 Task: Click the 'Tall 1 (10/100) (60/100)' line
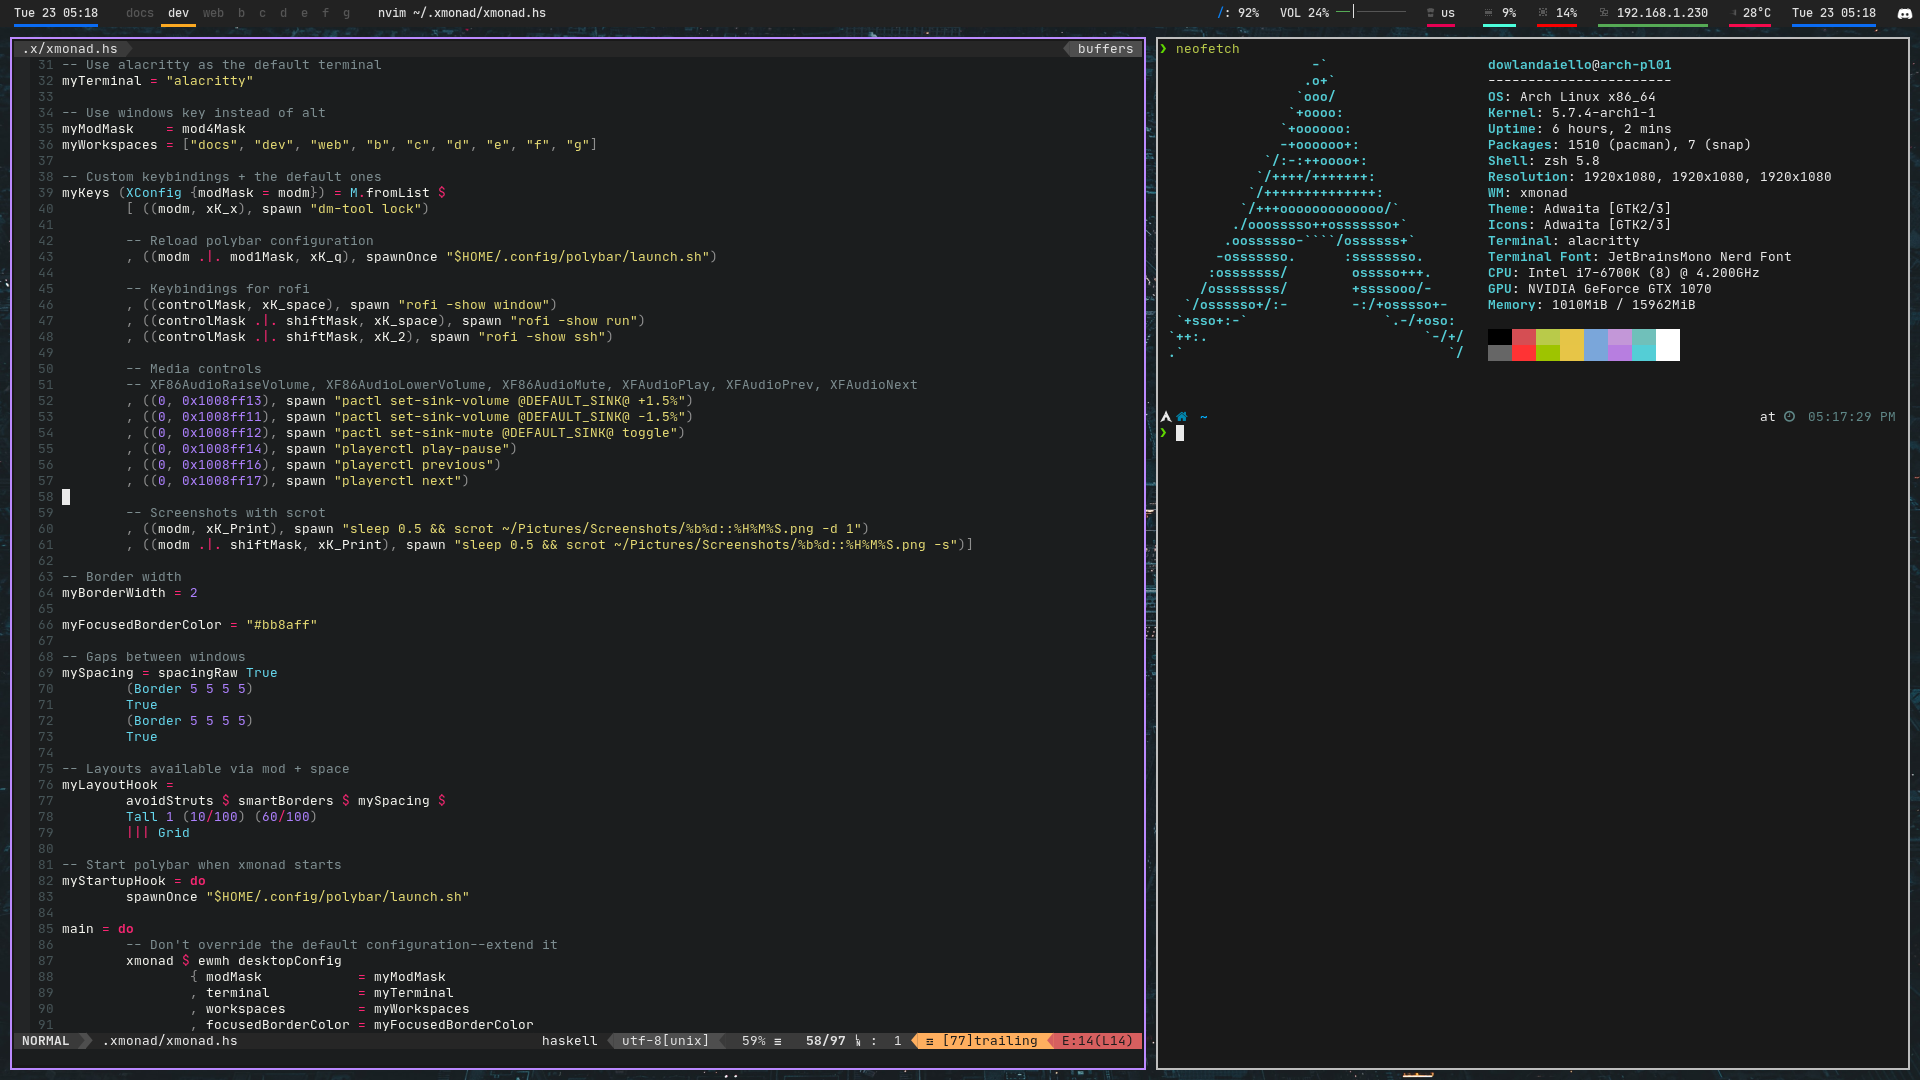(x=221, y=817)
